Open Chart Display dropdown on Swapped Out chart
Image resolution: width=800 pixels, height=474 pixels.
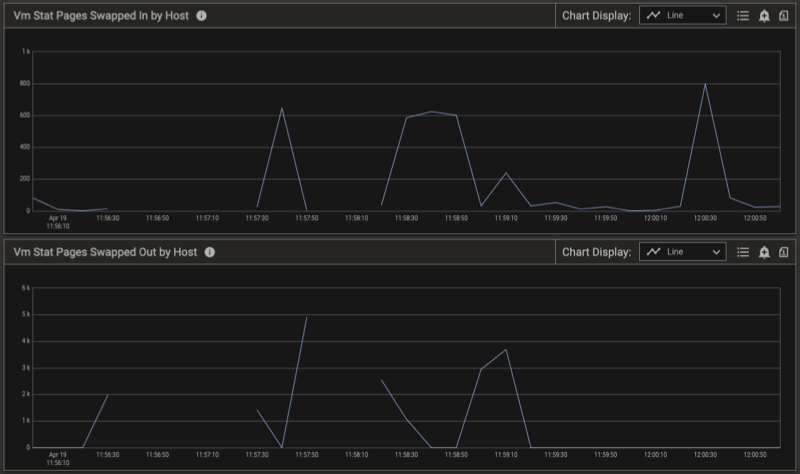coord(683,252)
